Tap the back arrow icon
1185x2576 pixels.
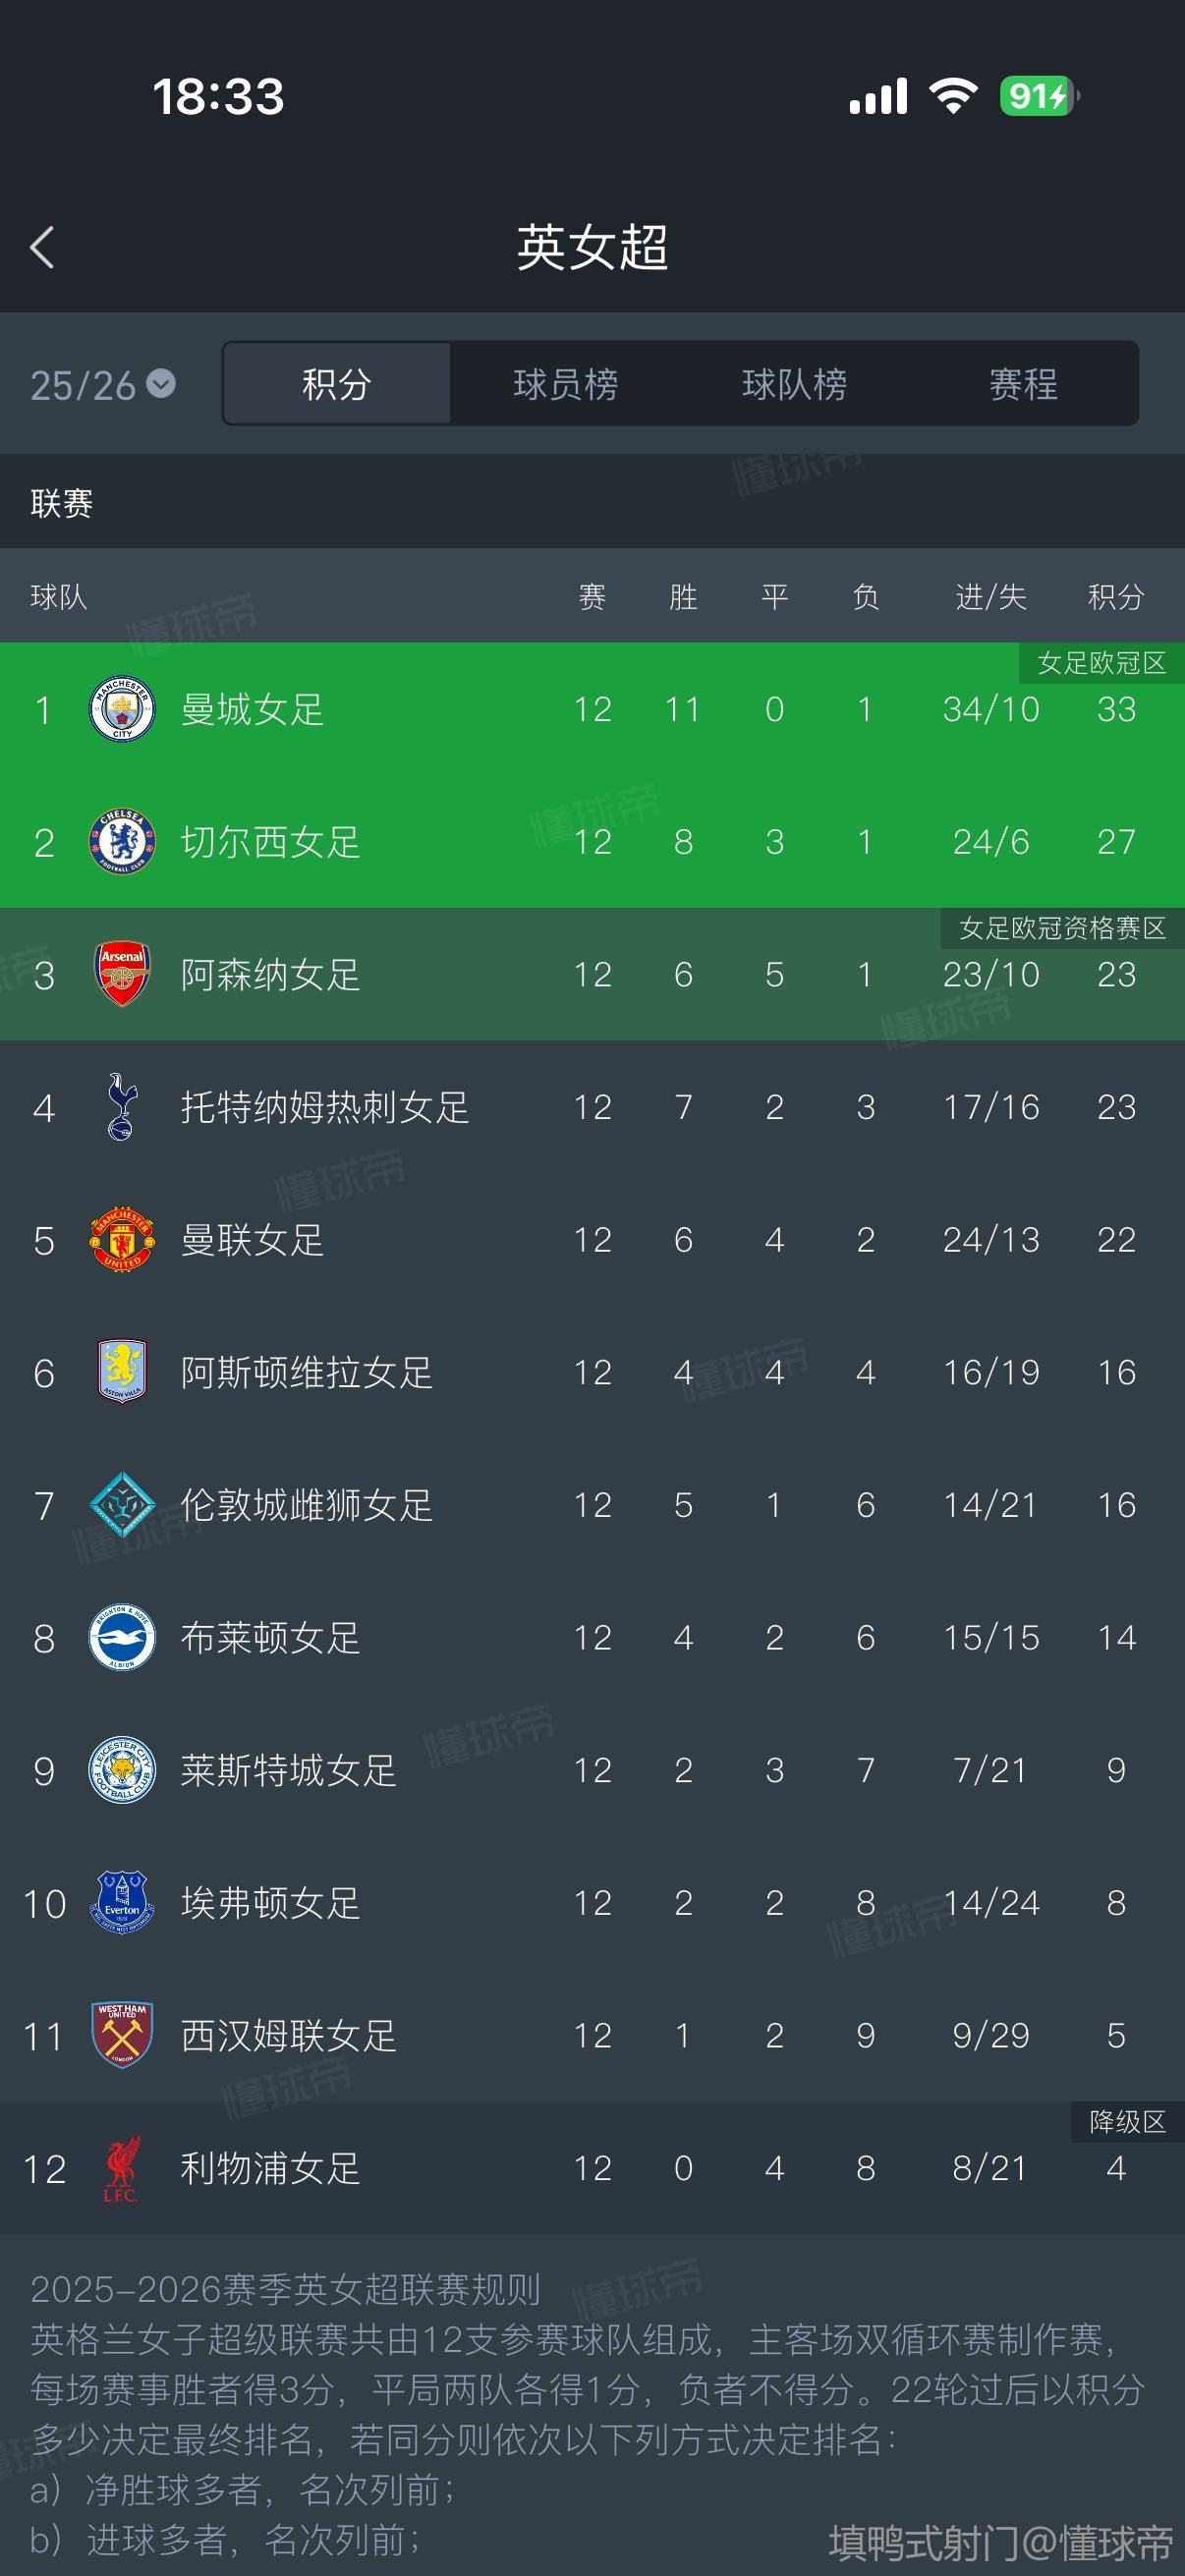click(42, 247)
